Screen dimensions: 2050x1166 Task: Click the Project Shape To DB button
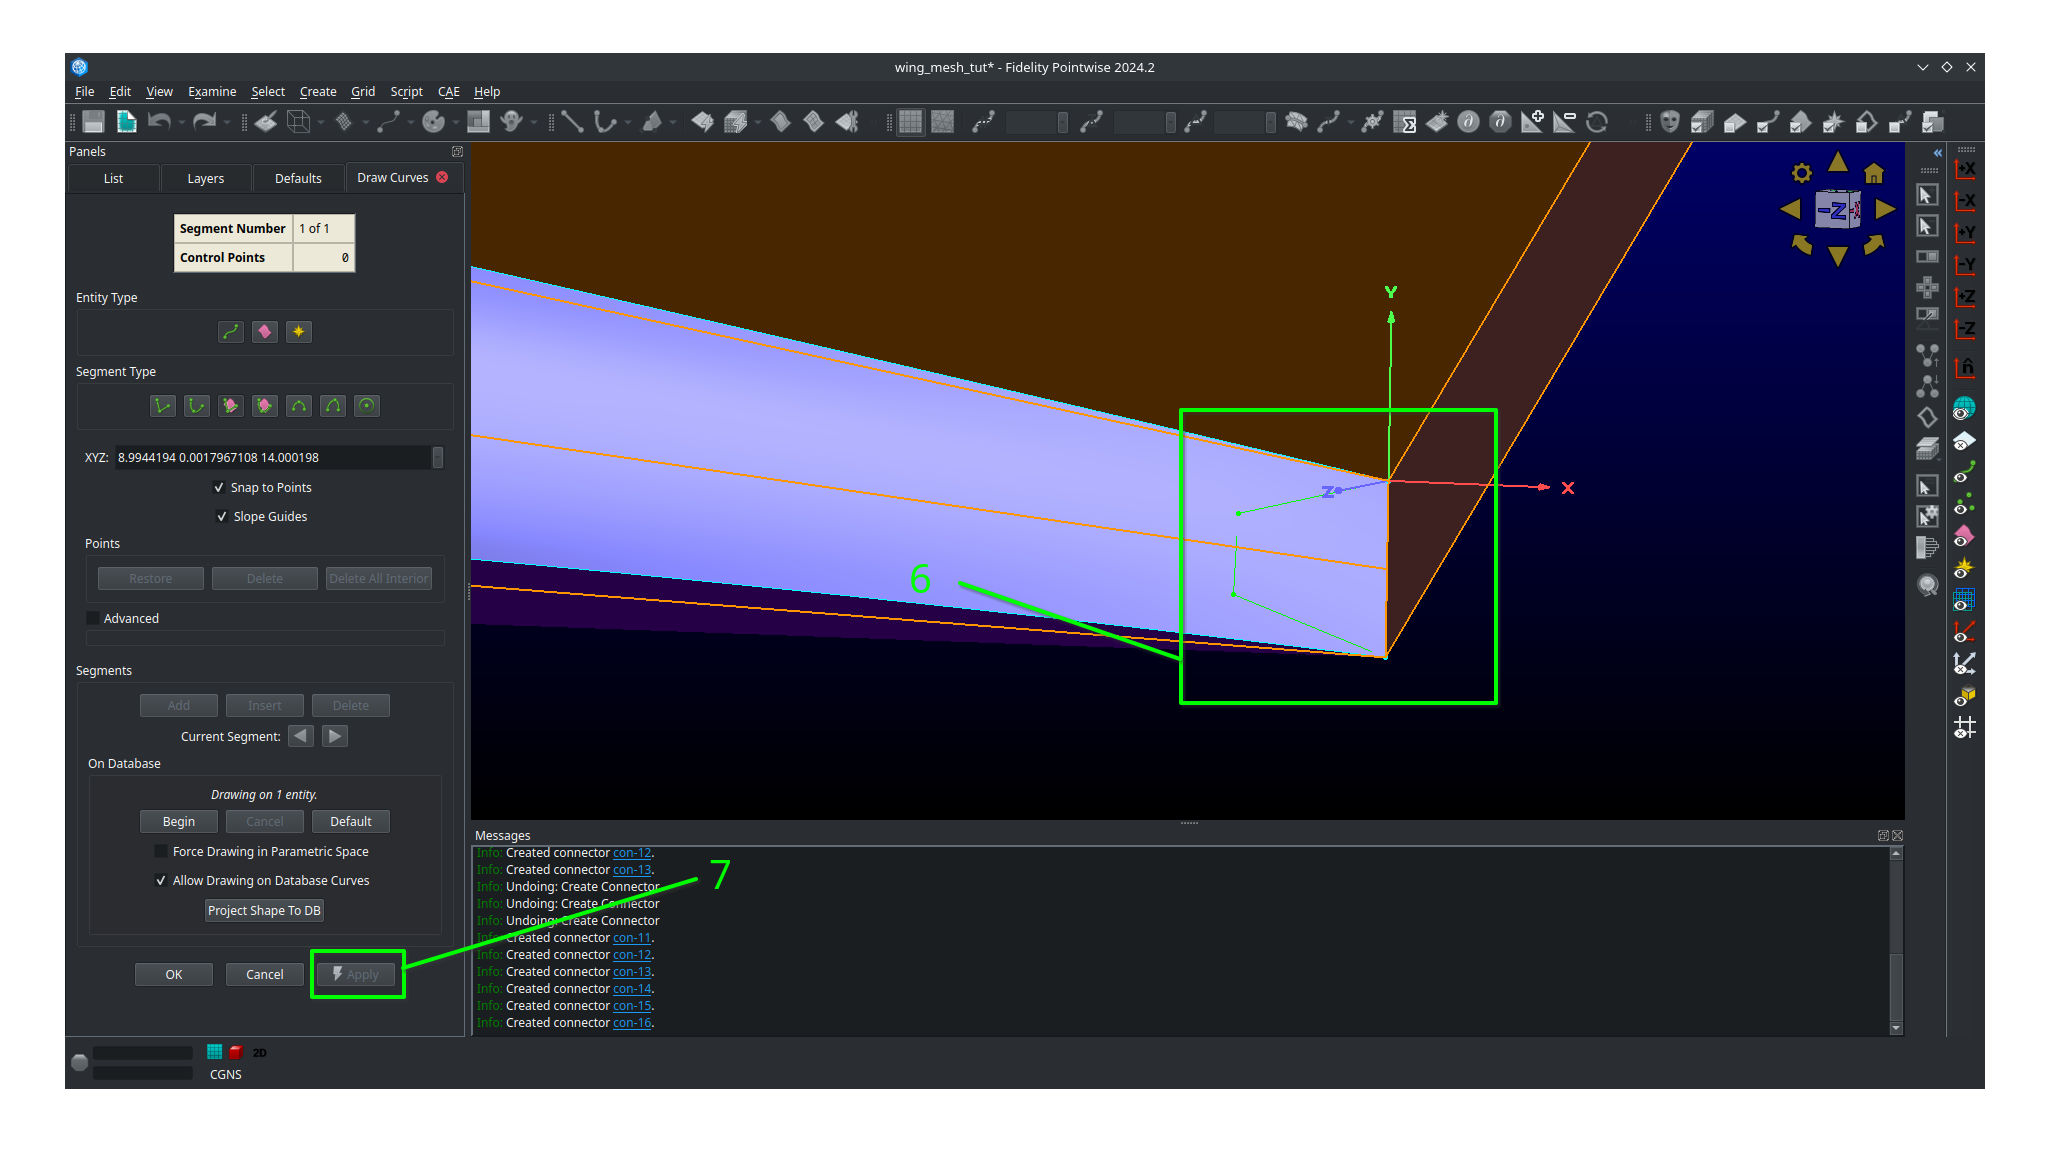pyautogui.click(x=264, y=910)
